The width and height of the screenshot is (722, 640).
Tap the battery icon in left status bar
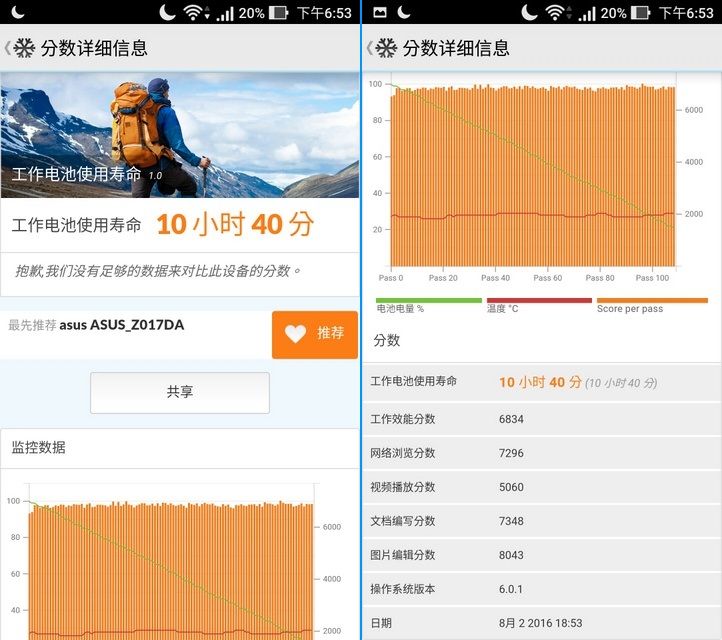click(x=279, y=13)
